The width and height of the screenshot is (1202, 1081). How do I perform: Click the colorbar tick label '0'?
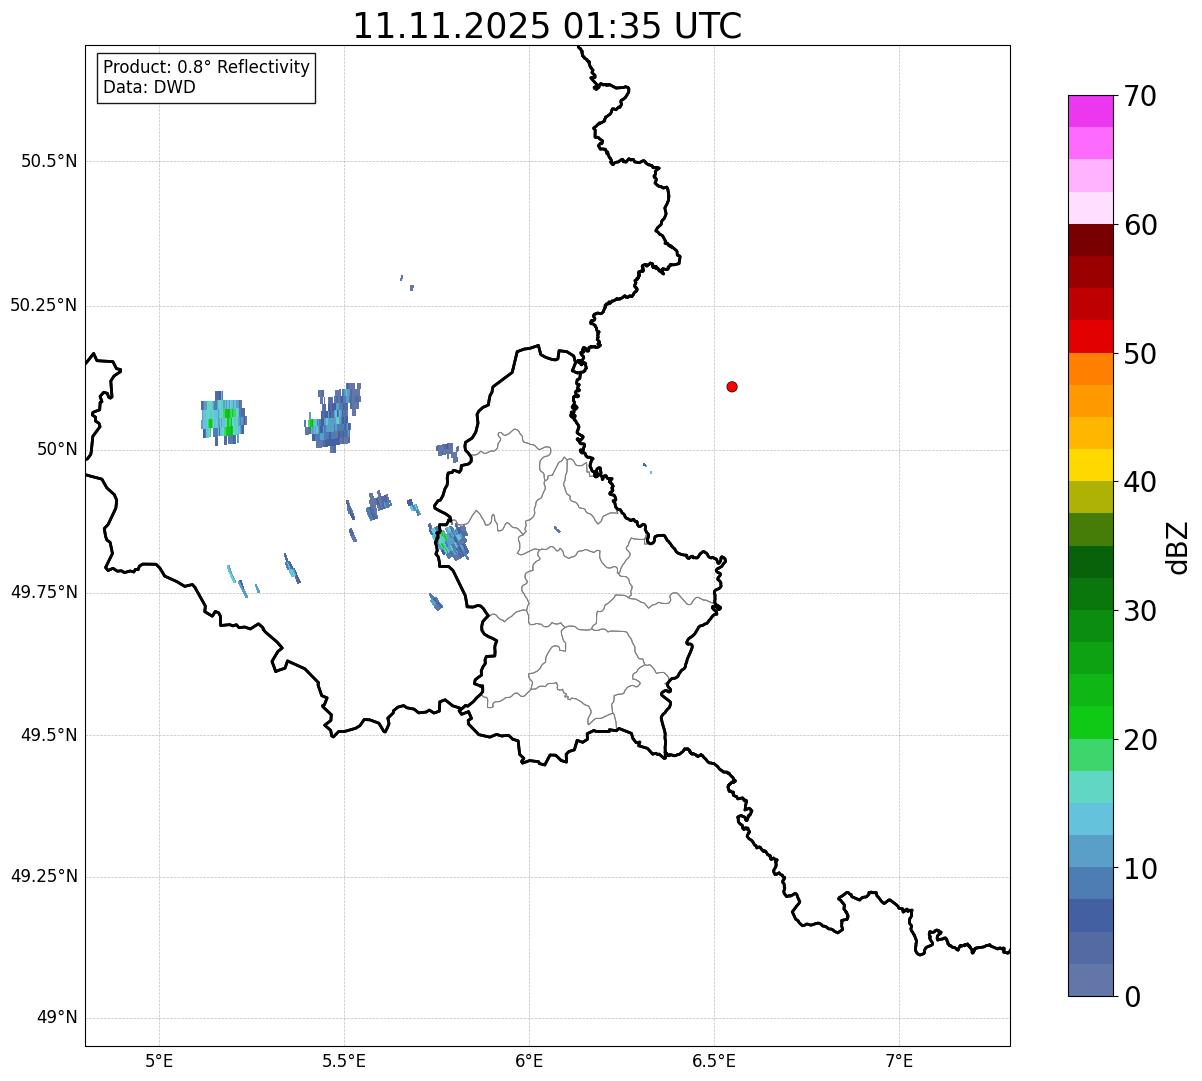click(x=1133, y=997)
